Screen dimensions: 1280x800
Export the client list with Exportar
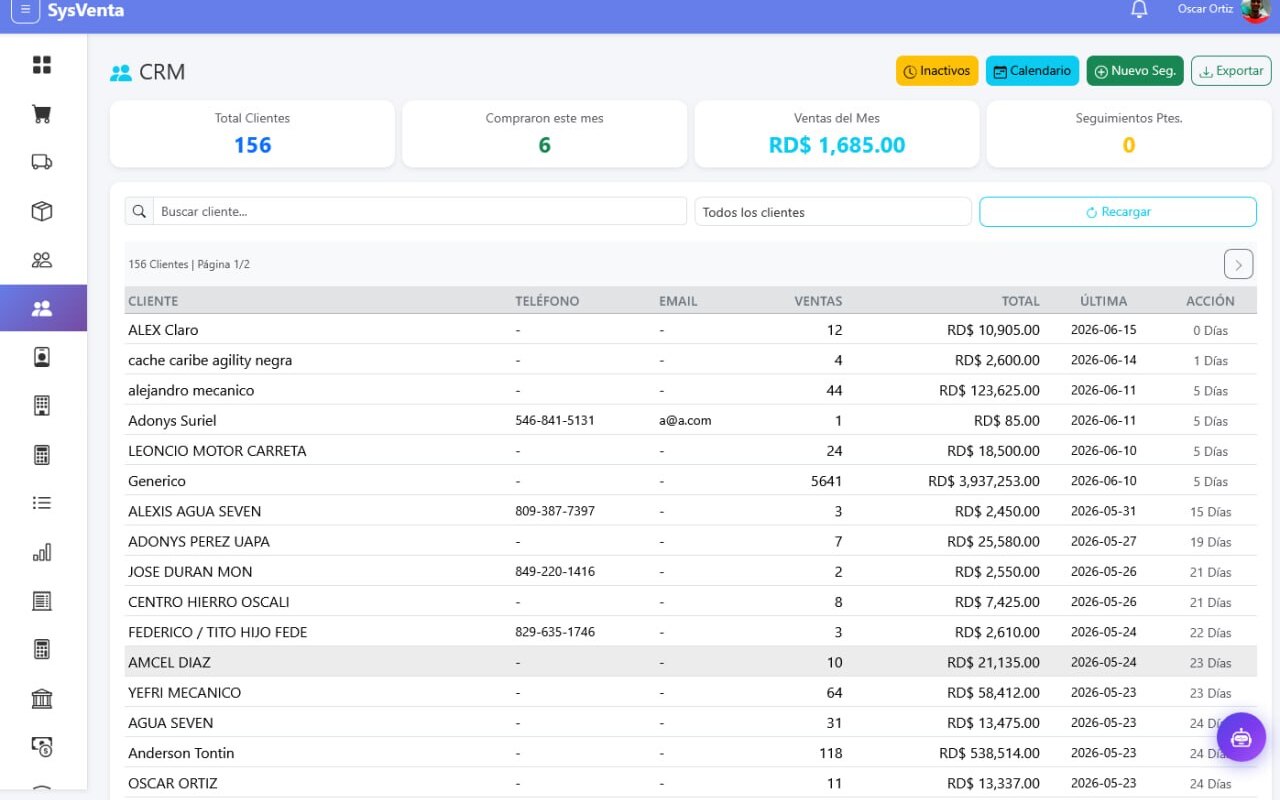pyautogui.click(x=1231, y=71)
